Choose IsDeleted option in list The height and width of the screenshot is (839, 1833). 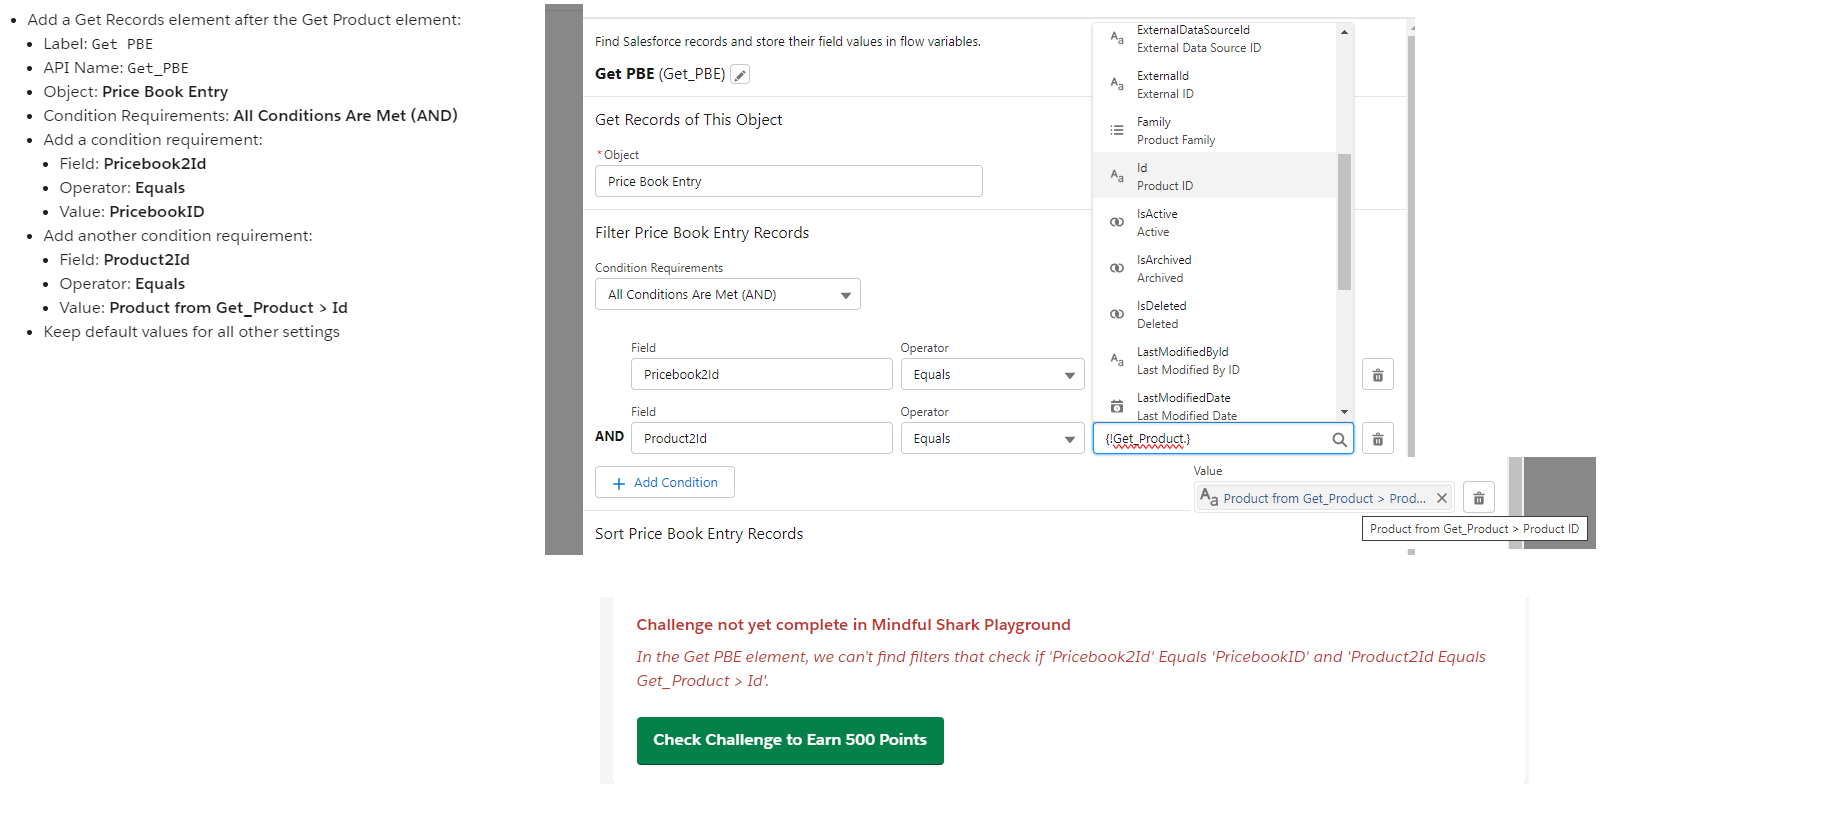point(1215,315)
